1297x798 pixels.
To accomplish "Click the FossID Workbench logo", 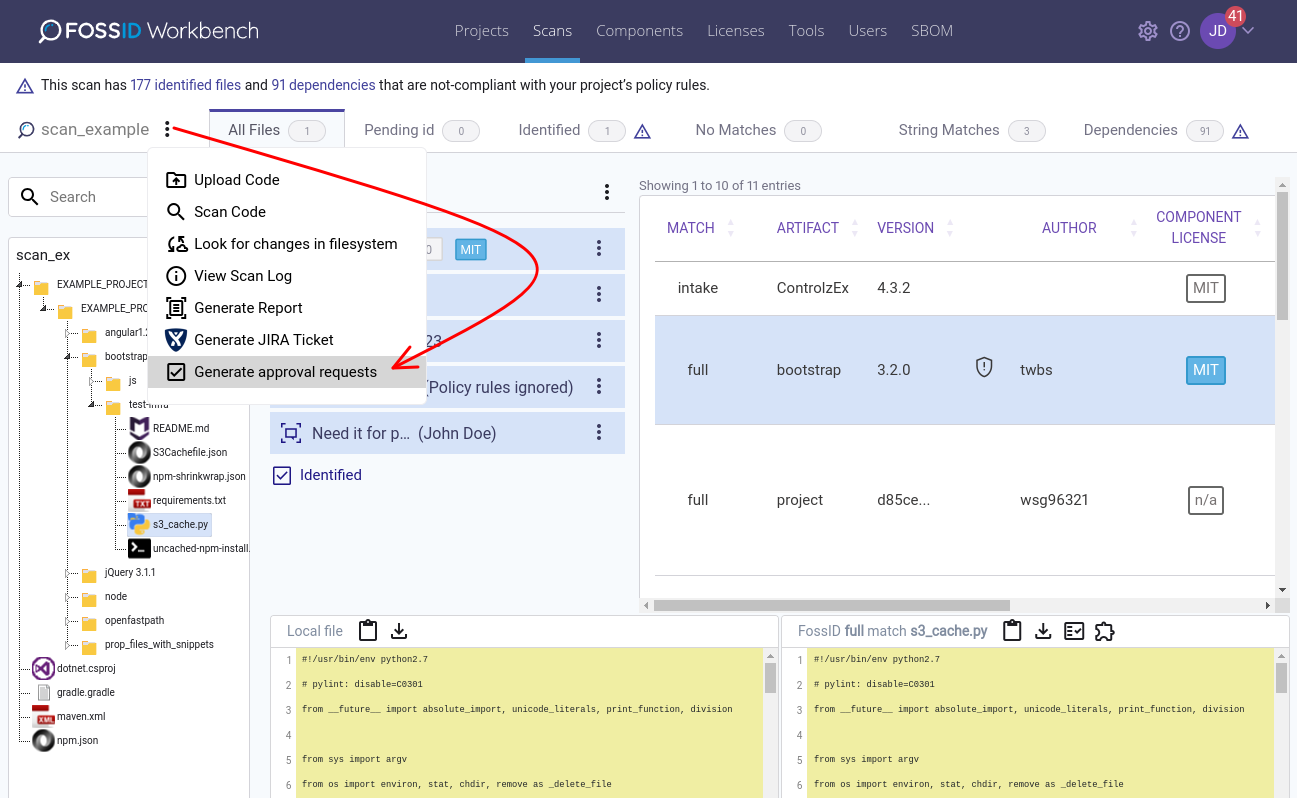I will coord(149,31).
